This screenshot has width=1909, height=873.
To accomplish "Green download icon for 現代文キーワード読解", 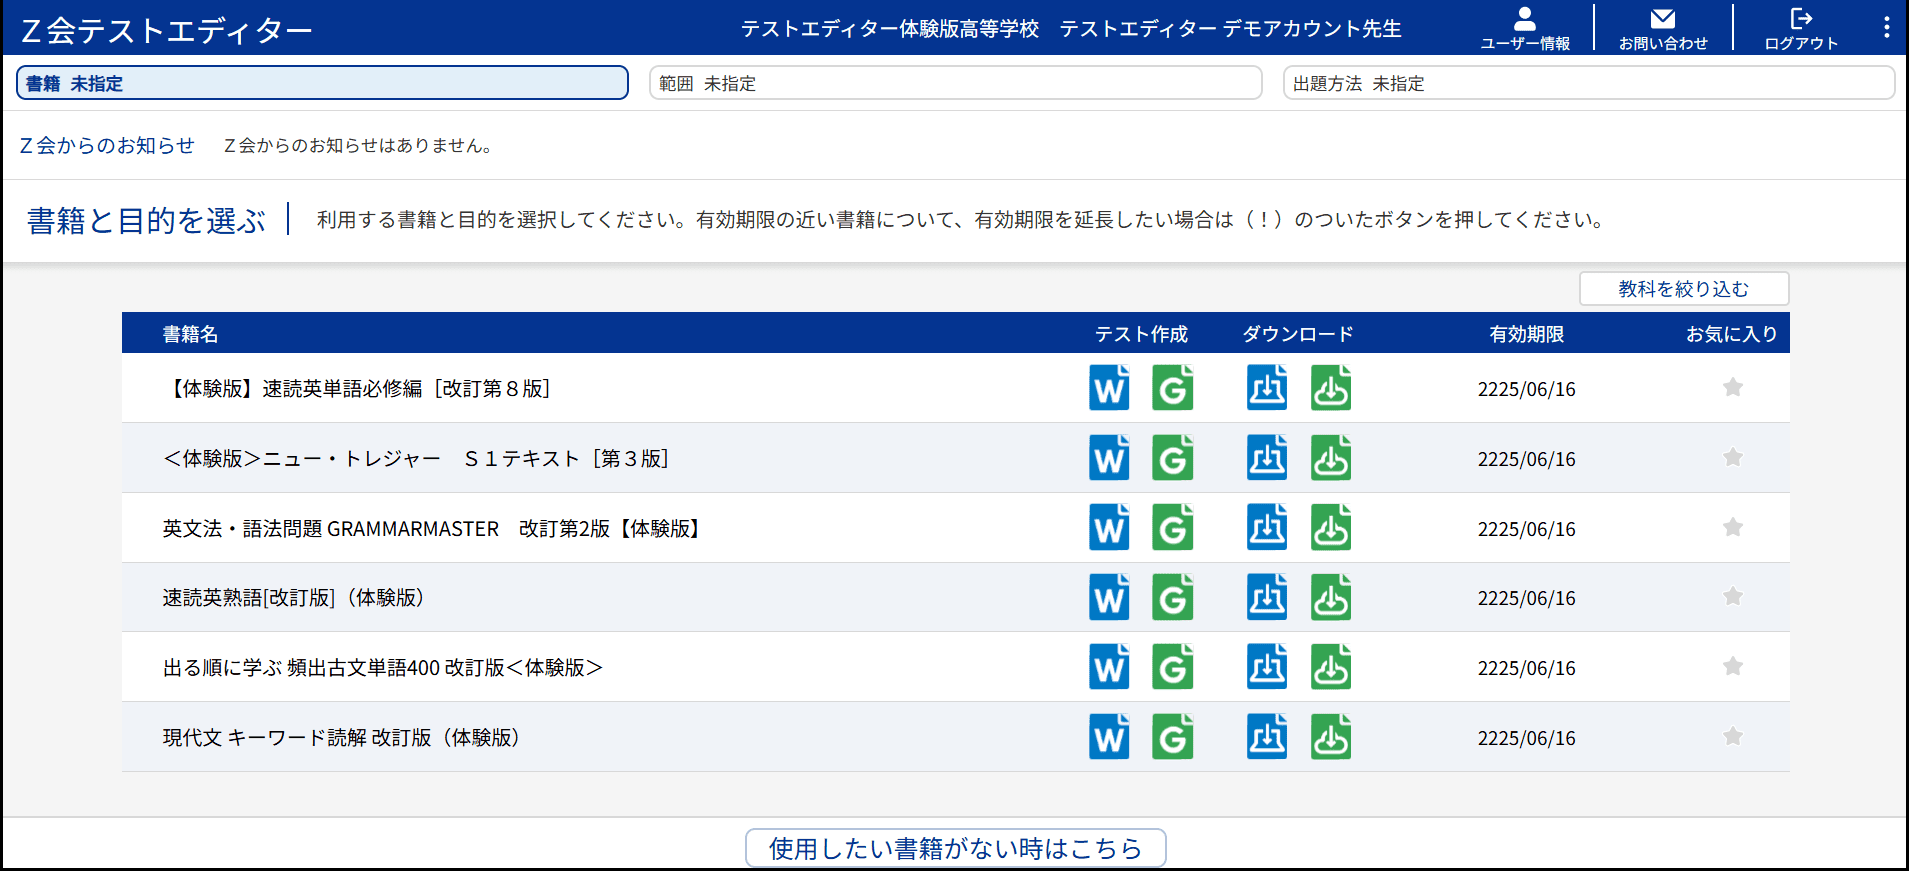I will [1331, 737].
